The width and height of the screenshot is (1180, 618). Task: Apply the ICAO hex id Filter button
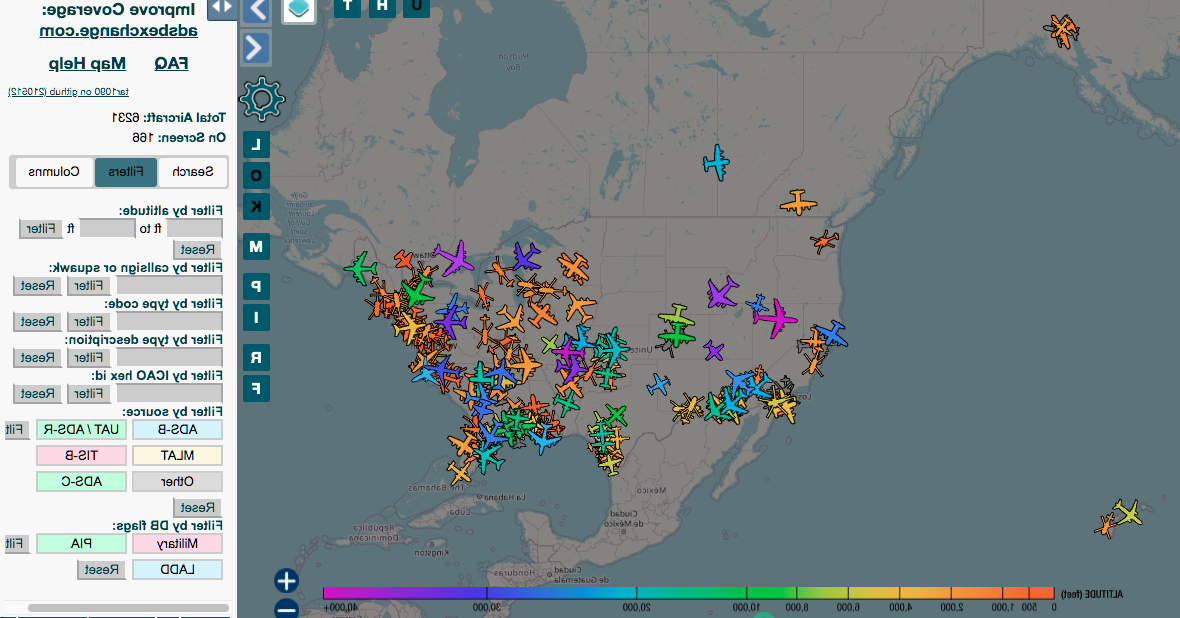[89, 394]
